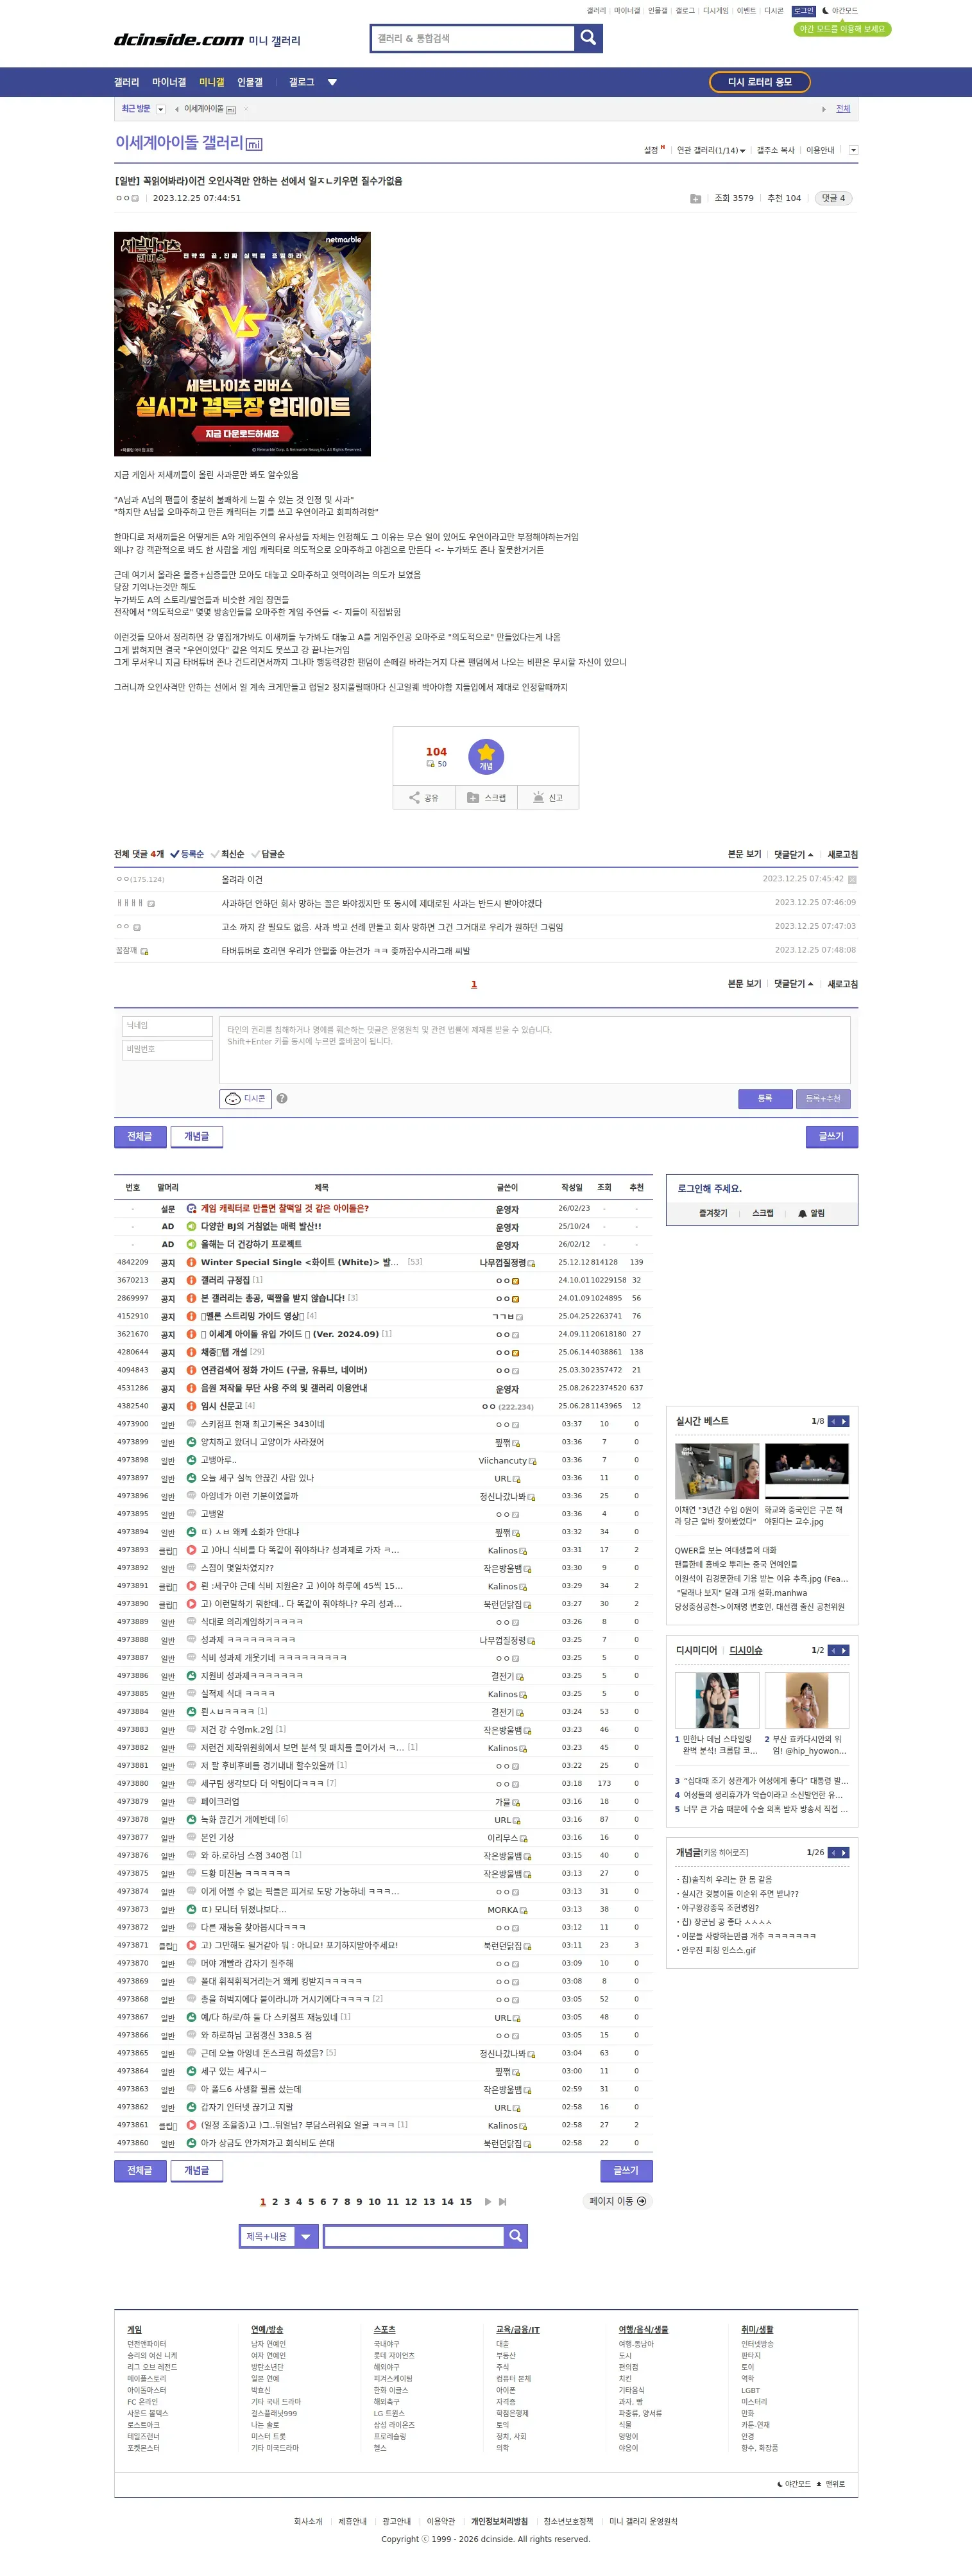Click the search magnifier button in header
This screenshot has height=2576, width=972.
coord(588,38)
